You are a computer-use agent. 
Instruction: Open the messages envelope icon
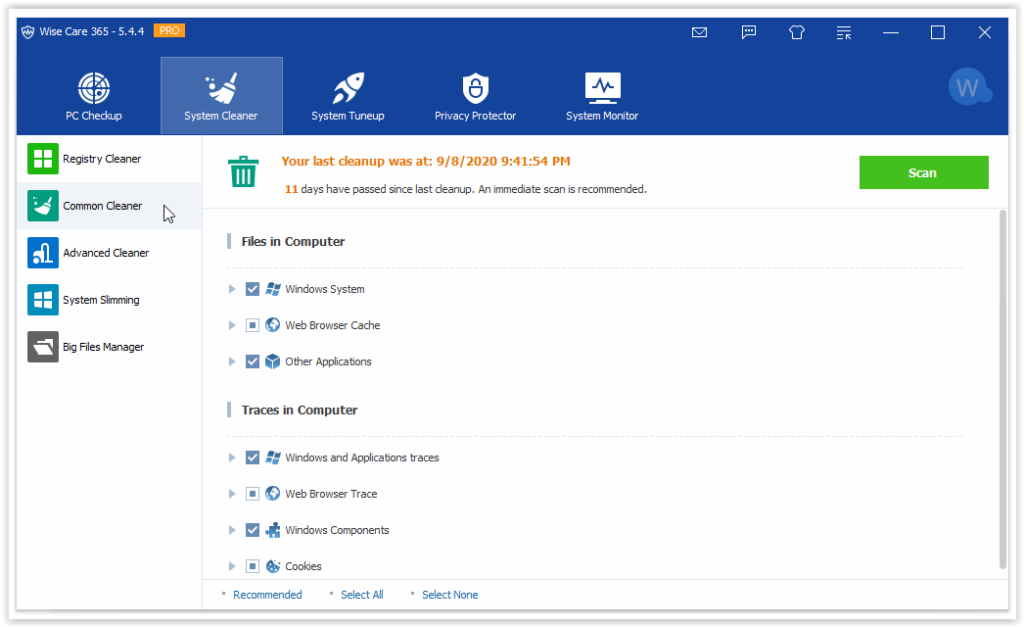pos(699,32)
